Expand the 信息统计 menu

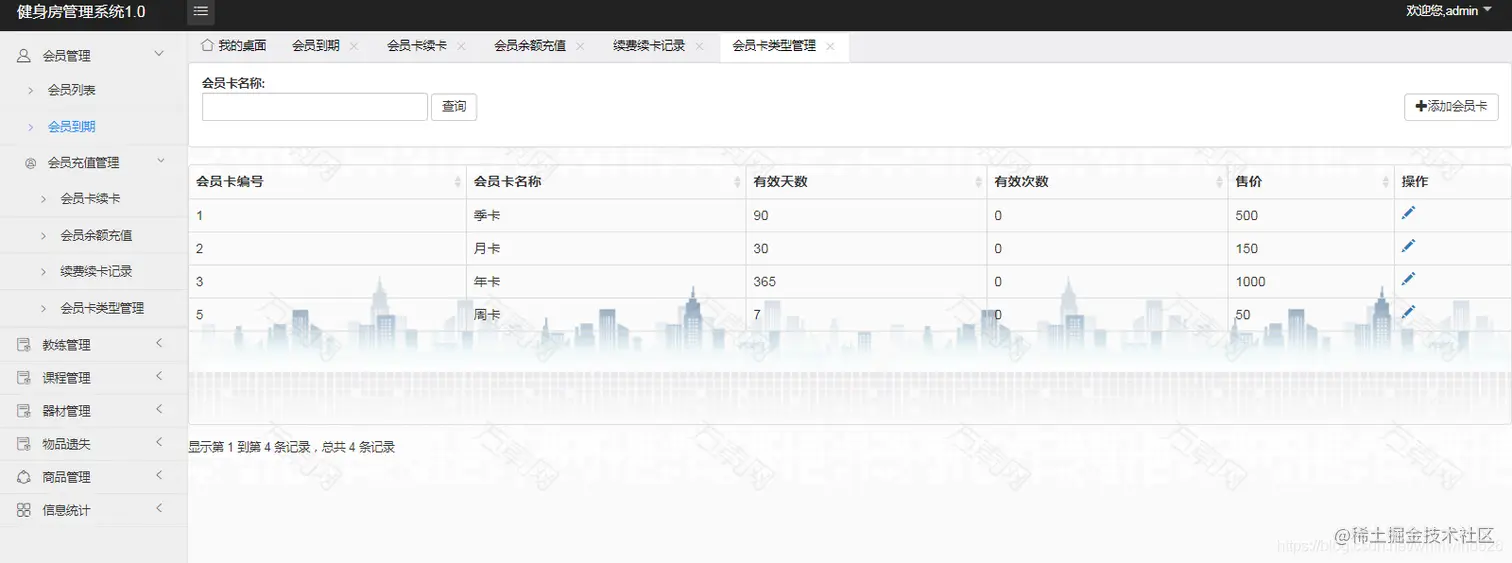pyautogui.click(x=159, y=509)
